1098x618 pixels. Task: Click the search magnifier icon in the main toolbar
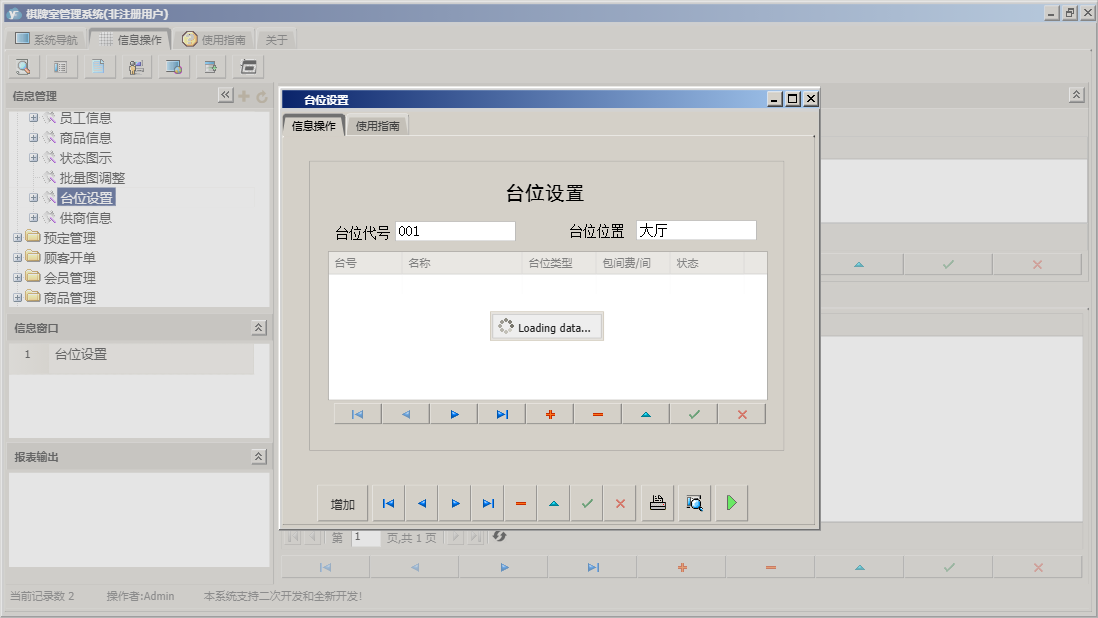click(x=22, y=67)
